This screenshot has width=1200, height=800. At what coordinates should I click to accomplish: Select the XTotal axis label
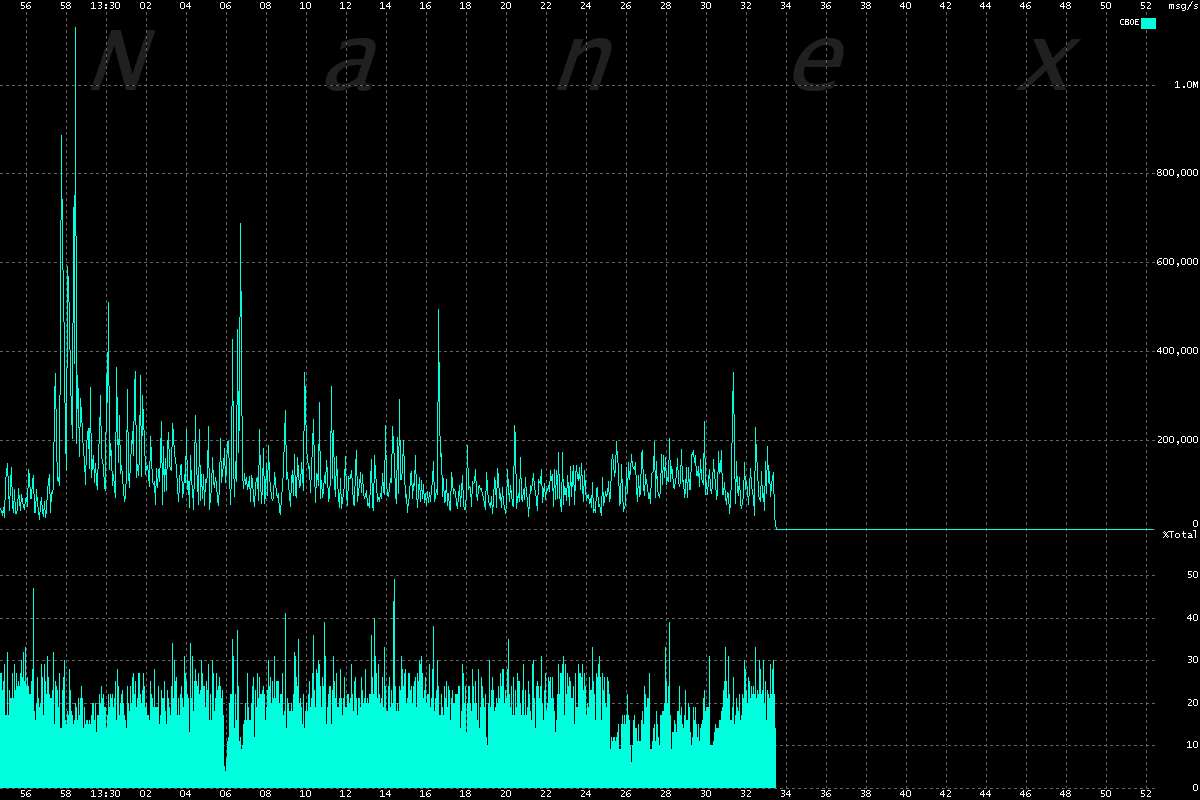coord(1179,535)
